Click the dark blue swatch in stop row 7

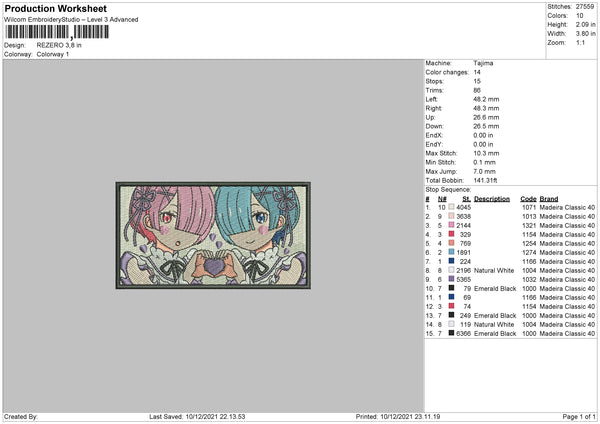click(x=452, y=261)
